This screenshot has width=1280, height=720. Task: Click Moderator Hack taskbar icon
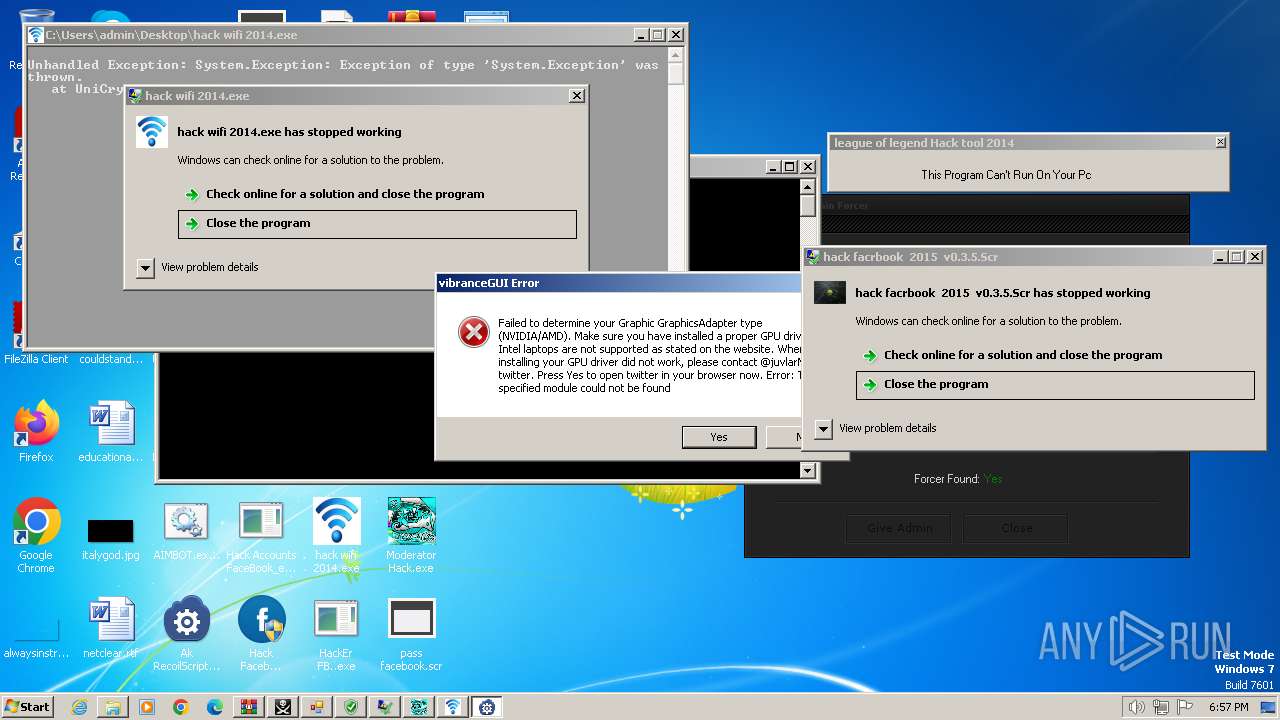coord(419,707)
